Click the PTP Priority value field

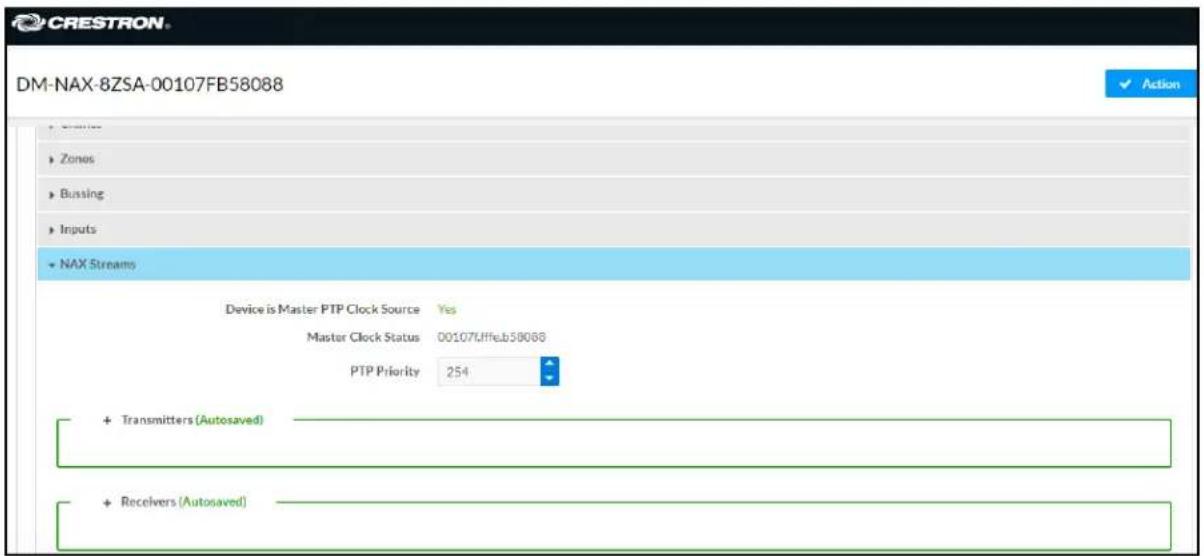tap(489, 372)
